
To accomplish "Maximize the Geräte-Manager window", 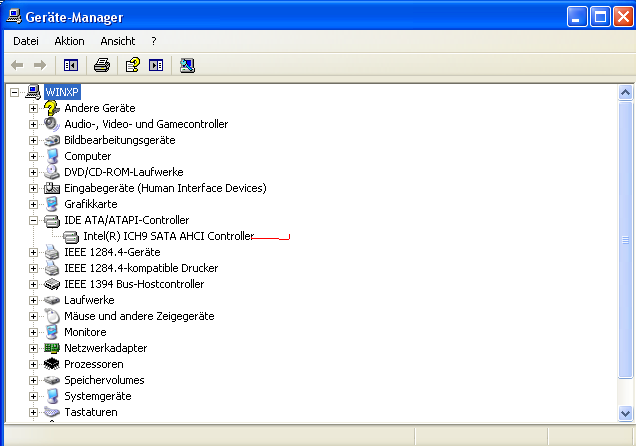I will tap(600, 17).
